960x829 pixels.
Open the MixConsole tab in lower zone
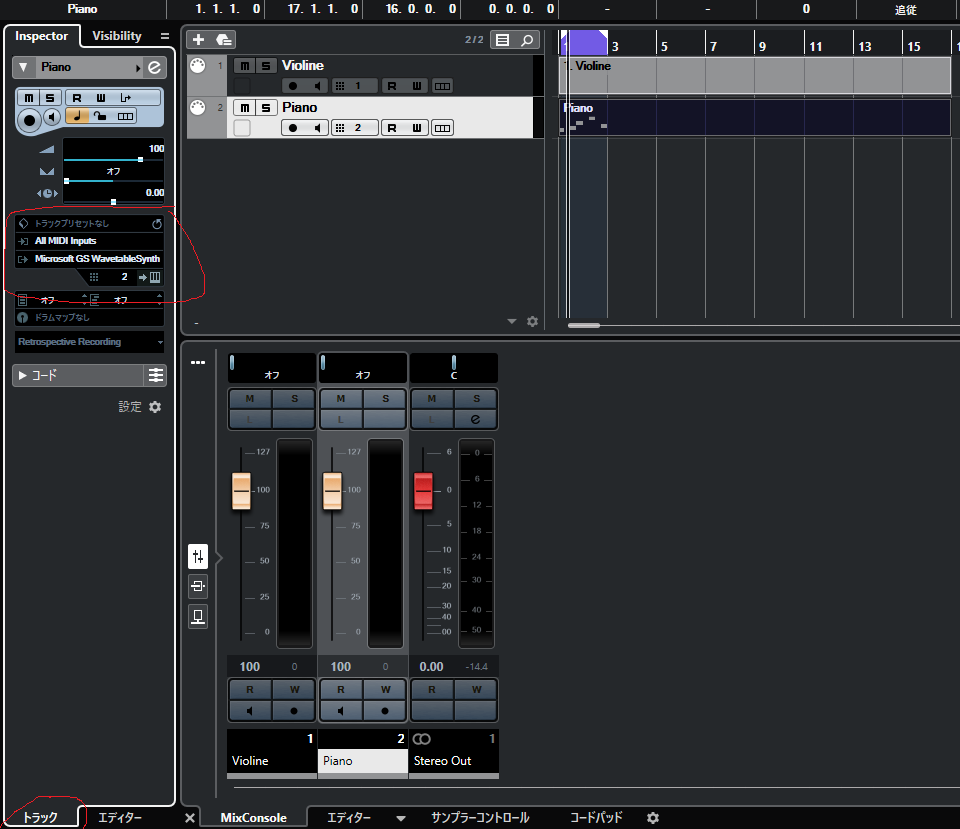coord(253,817)
